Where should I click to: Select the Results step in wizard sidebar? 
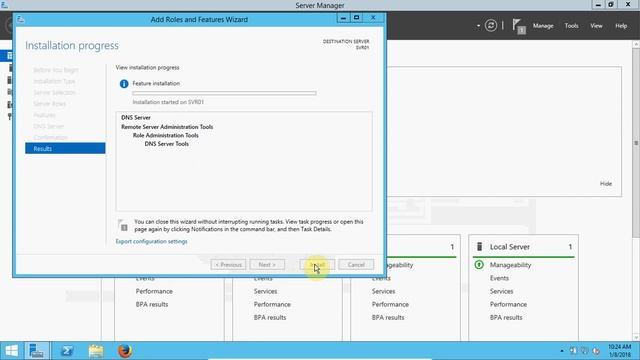click(x=65, y=149)
